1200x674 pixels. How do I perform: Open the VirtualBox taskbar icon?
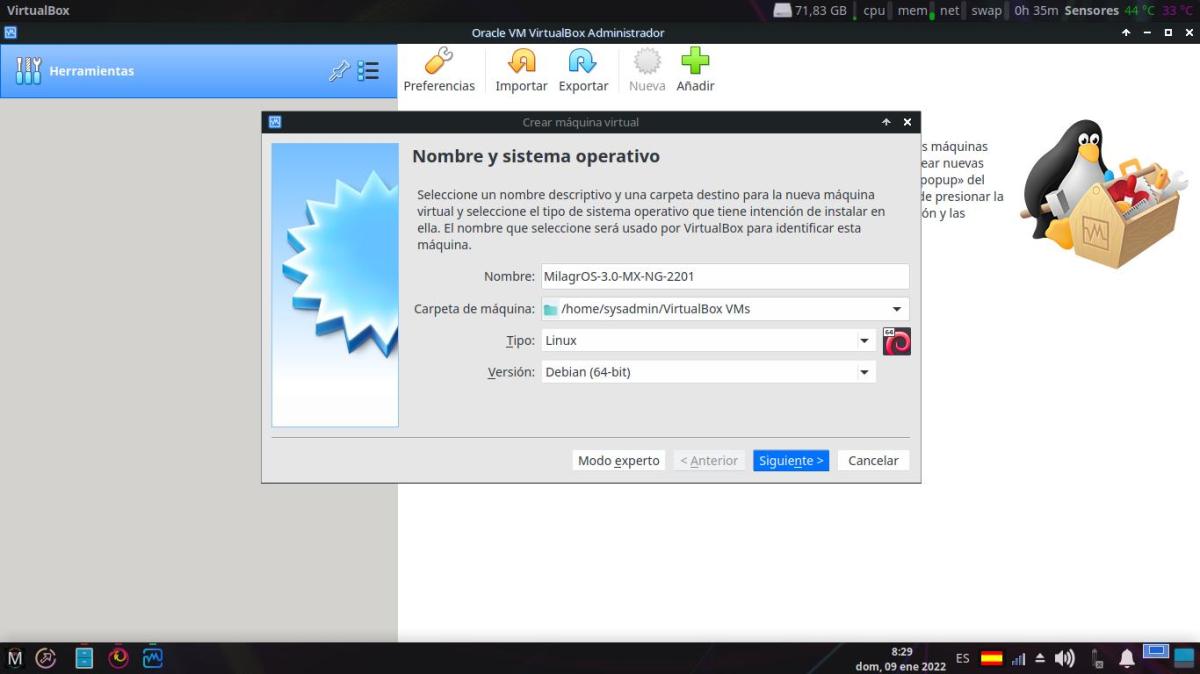click(x=153, y=657)
